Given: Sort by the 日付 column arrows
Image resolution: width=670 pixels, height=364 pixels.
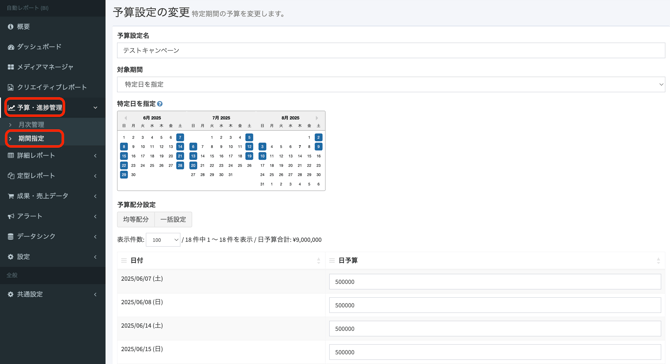Looking at the screenshot, I should pos(318,261).
